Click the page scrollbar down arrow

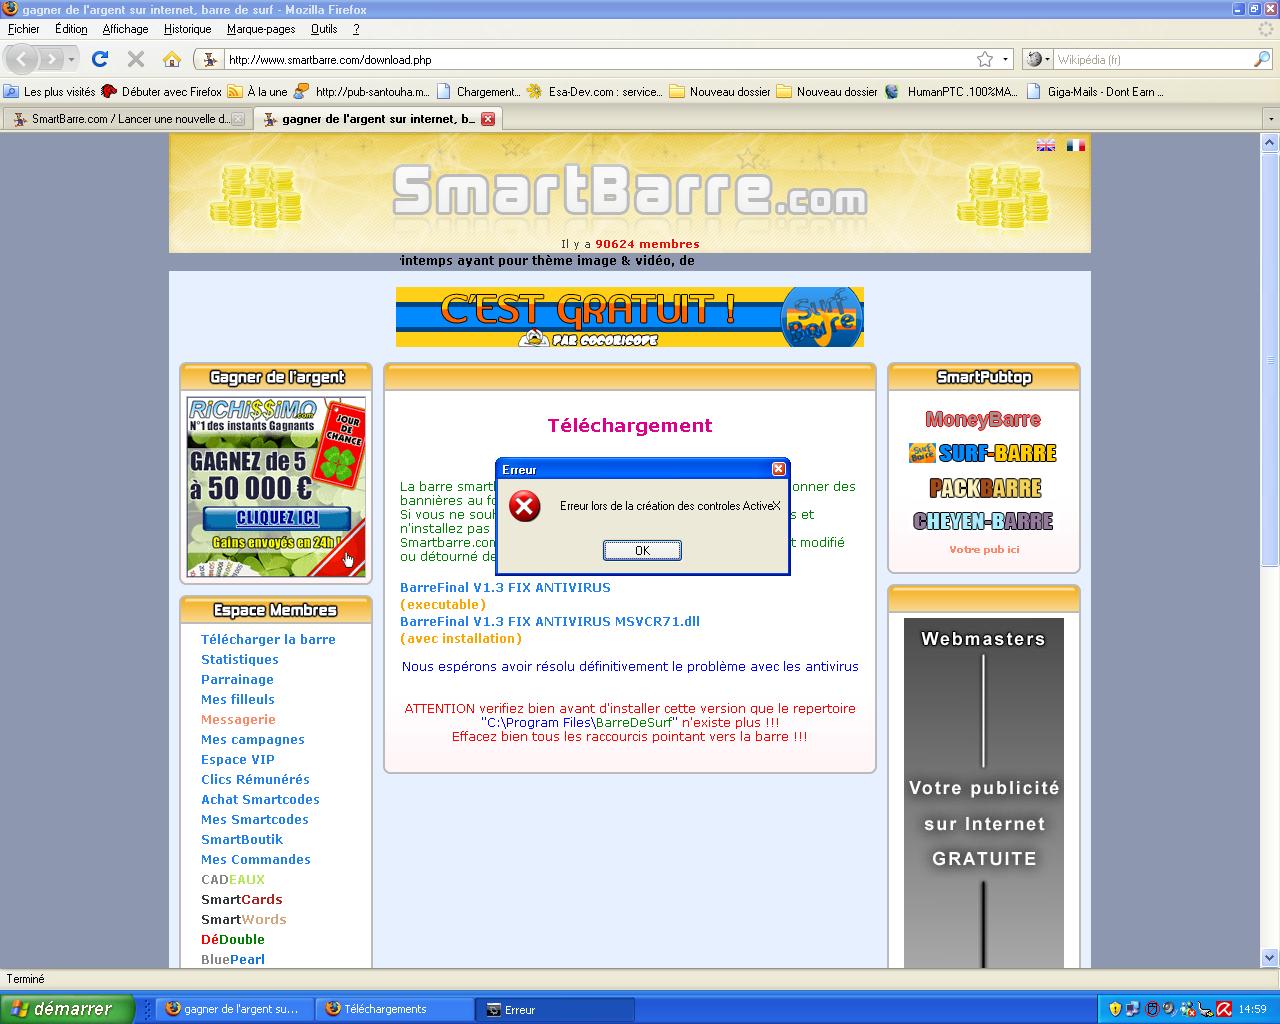[x=1271, y=957]
